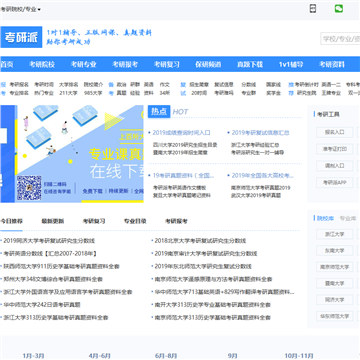
Task: Open 四川大学2019研究生招生目录 link
Action: coord(185,145)
